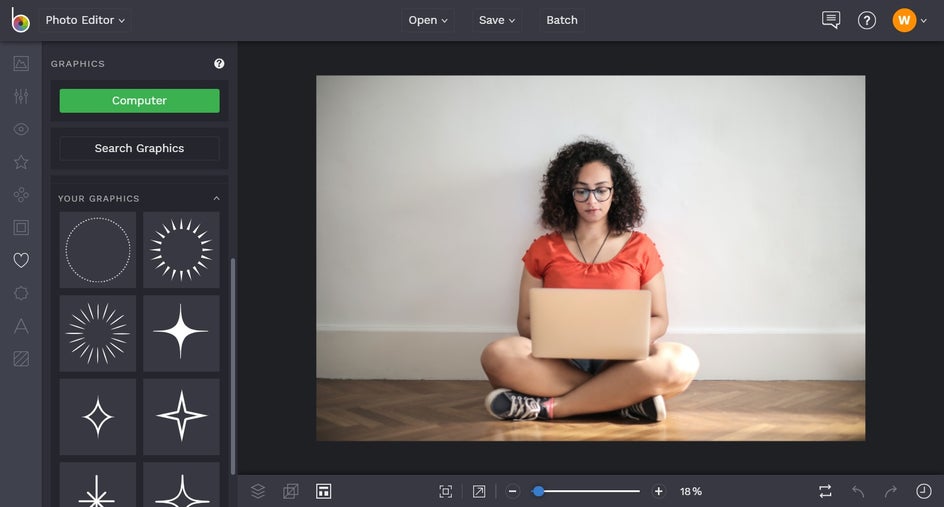Viewport: 944px width, 507px height.
Task: Click the 18 % zoom value
Action: point(691,491)
